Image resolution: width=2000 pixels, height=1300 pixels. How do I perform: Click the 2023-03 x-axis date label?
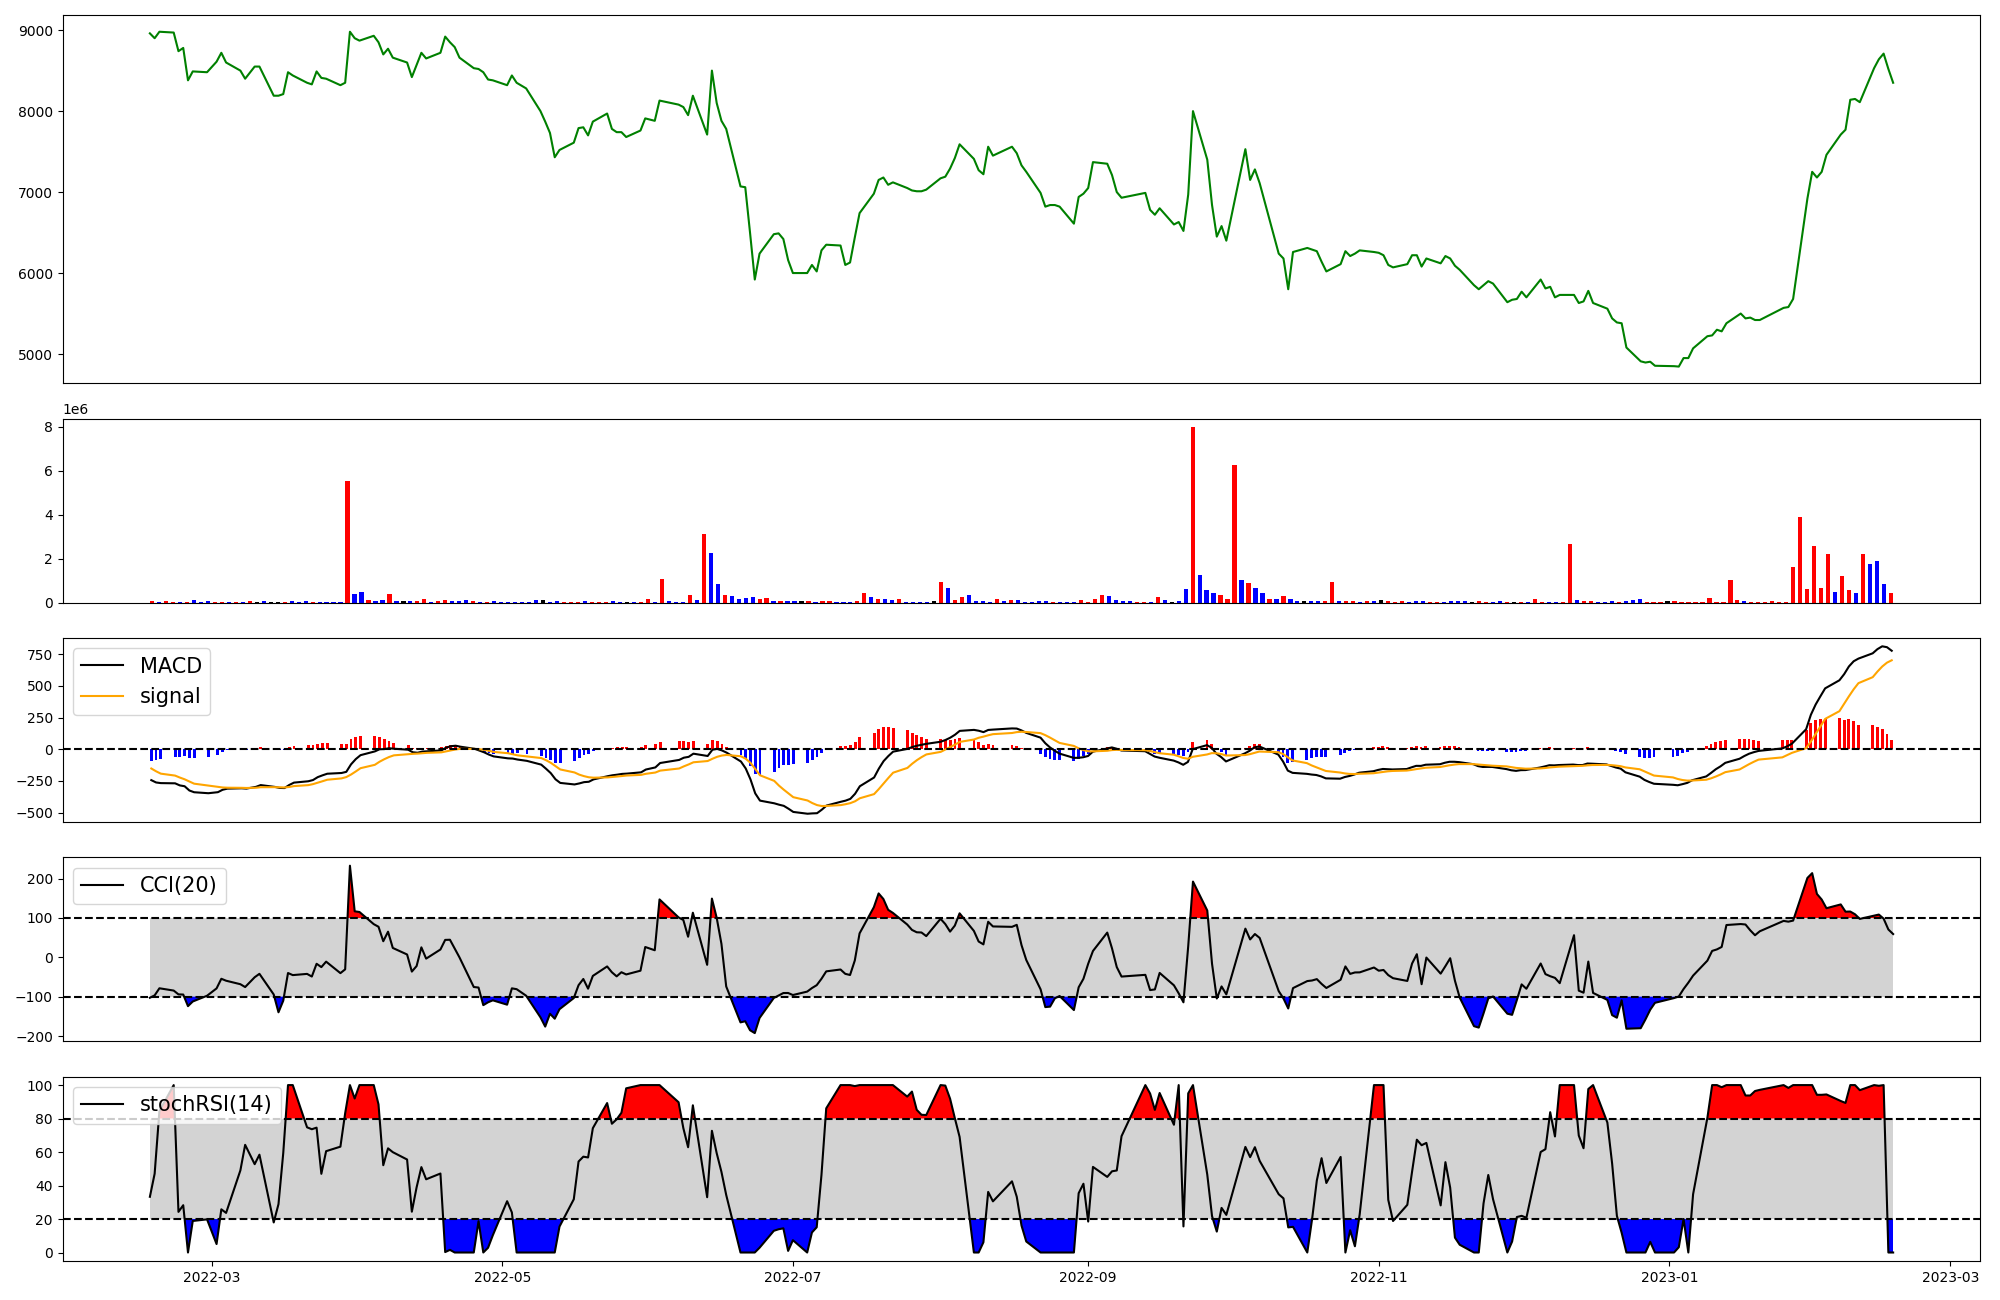(x=1950, y=1277)
